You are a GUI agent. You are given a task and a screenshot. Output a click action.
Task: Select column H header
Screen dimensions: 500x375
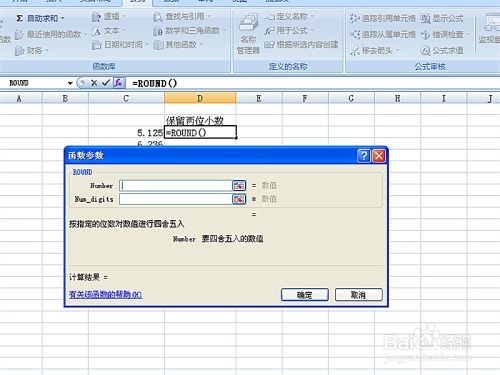tap(398, 98)
